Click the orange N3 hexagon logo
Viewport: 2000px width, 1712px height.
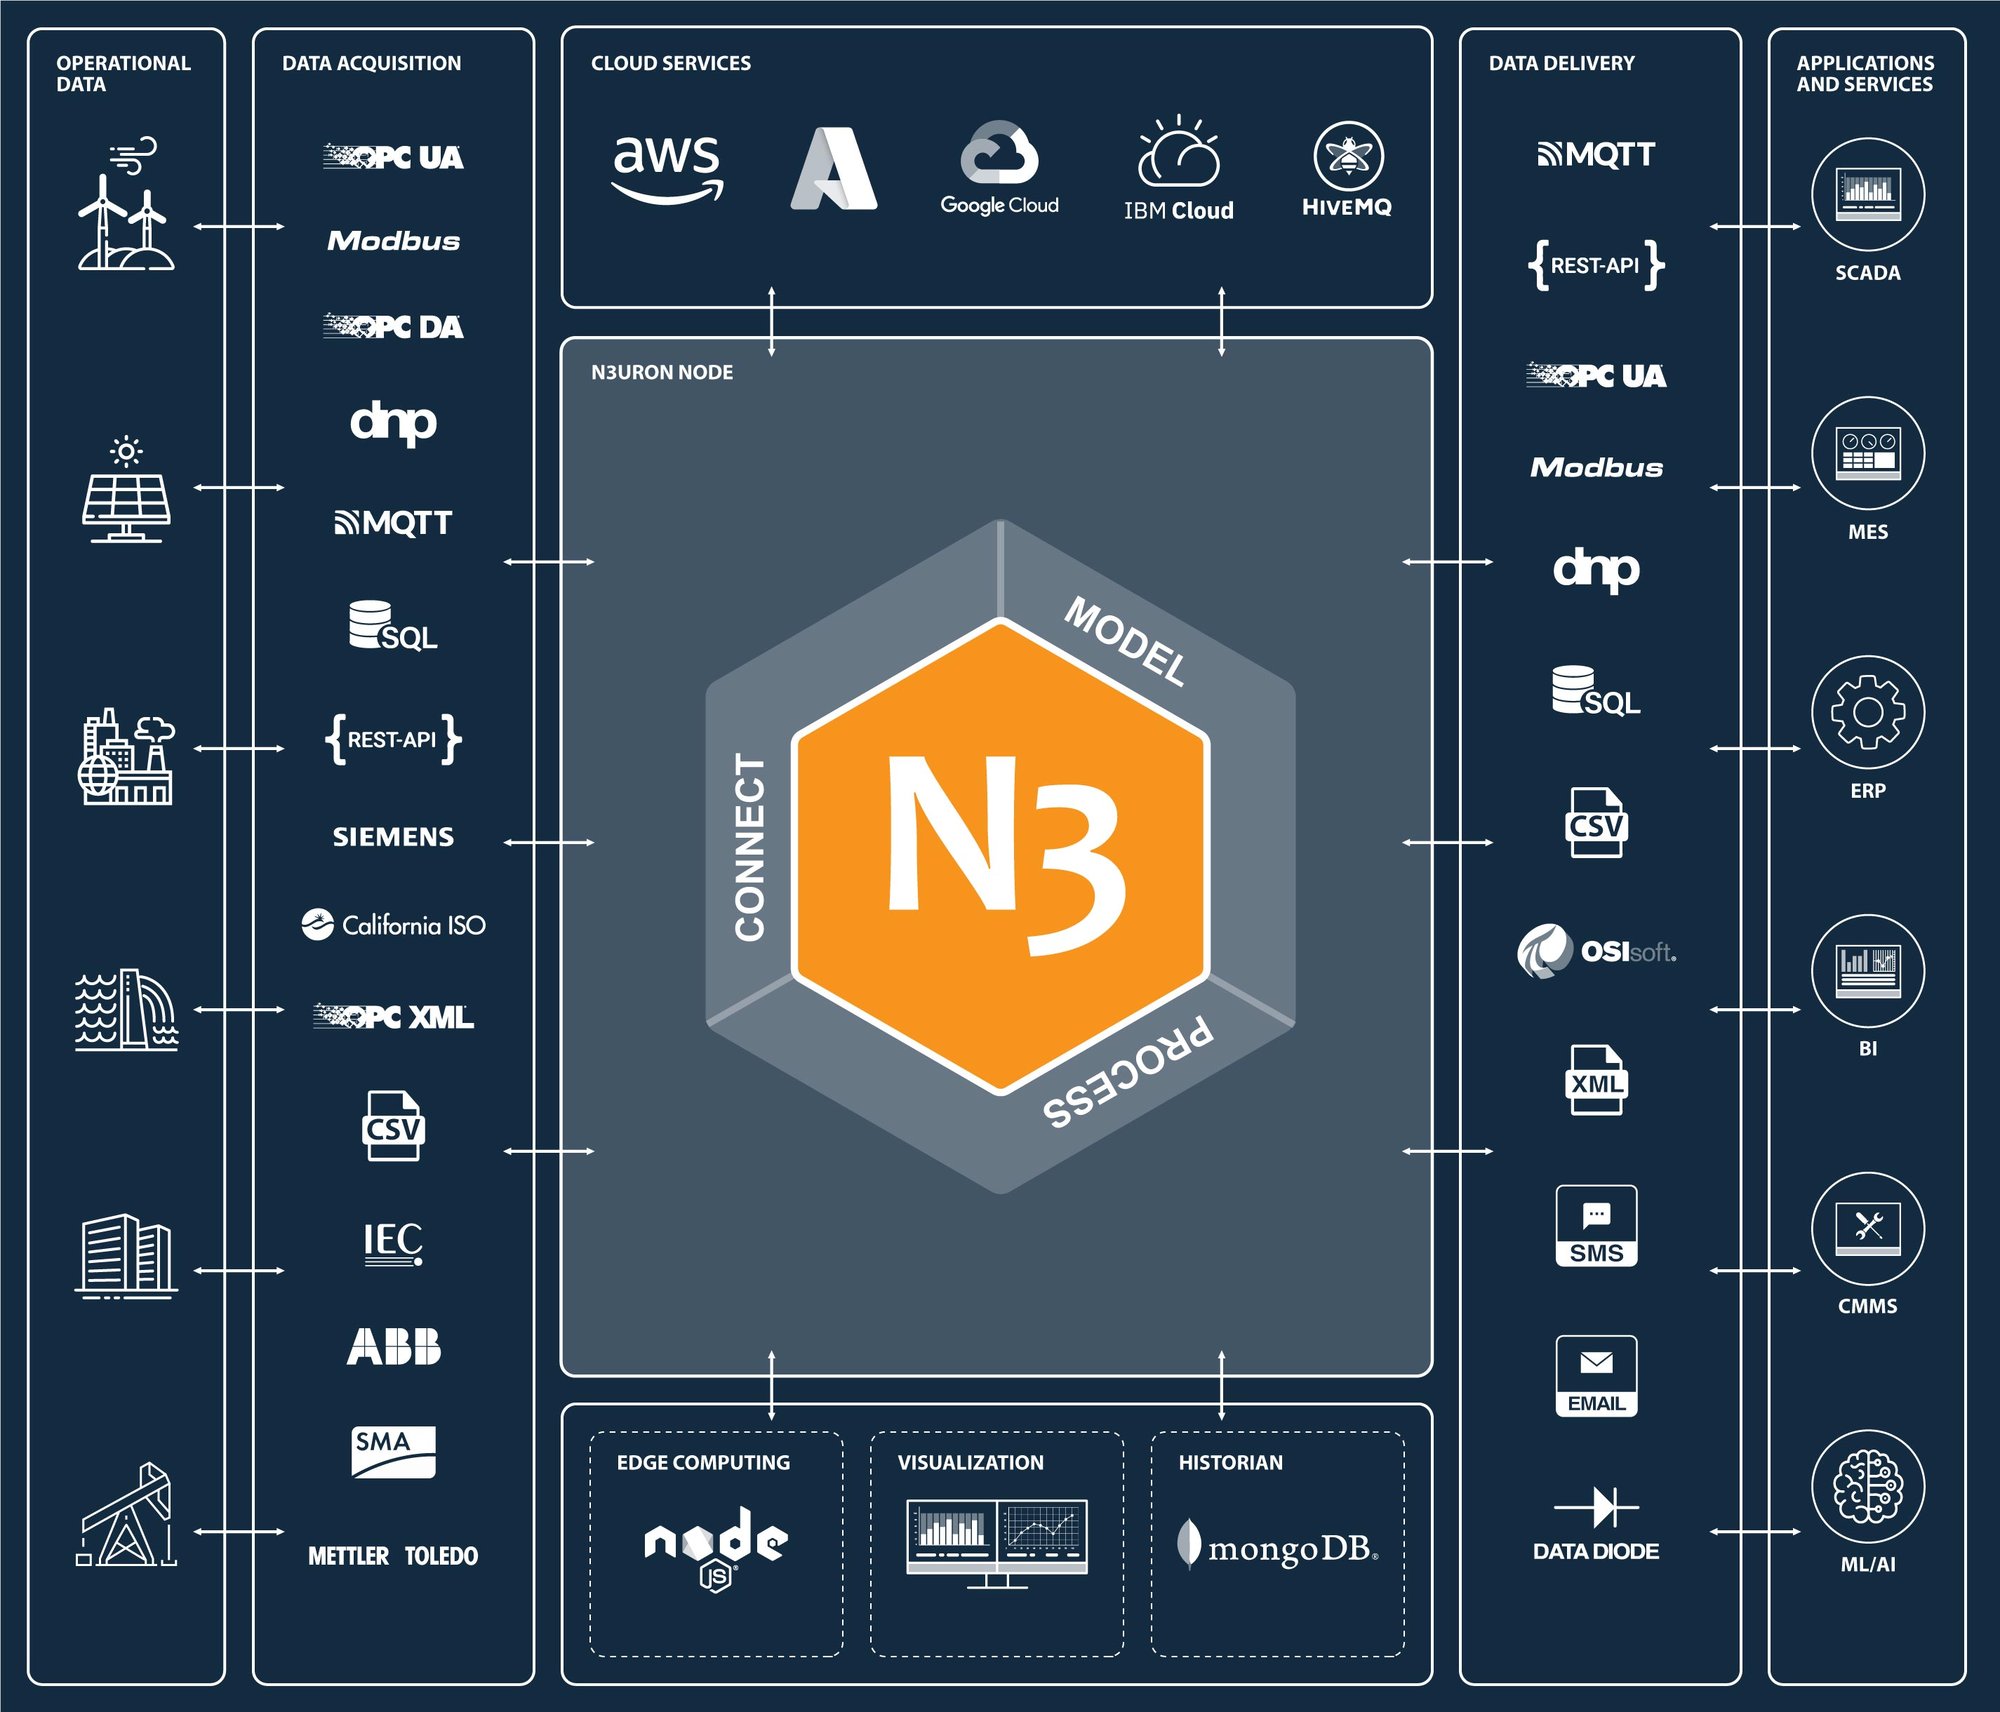(1000, 857)
